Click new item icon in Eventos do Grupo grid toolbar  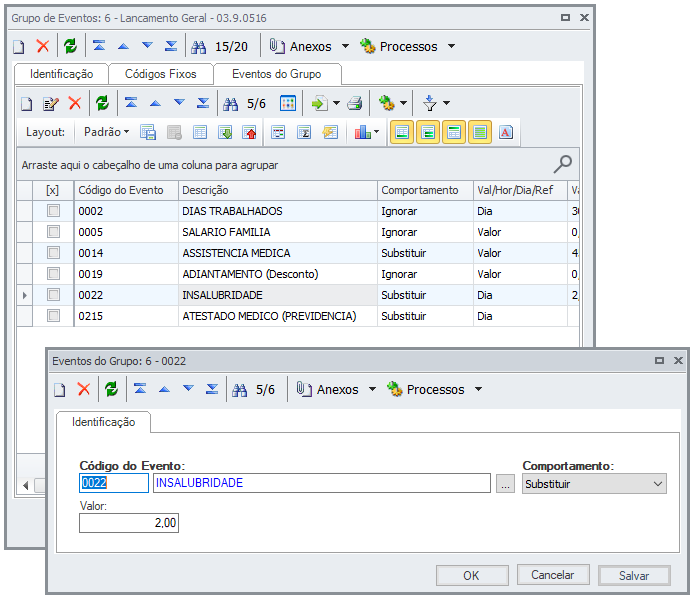27,104
